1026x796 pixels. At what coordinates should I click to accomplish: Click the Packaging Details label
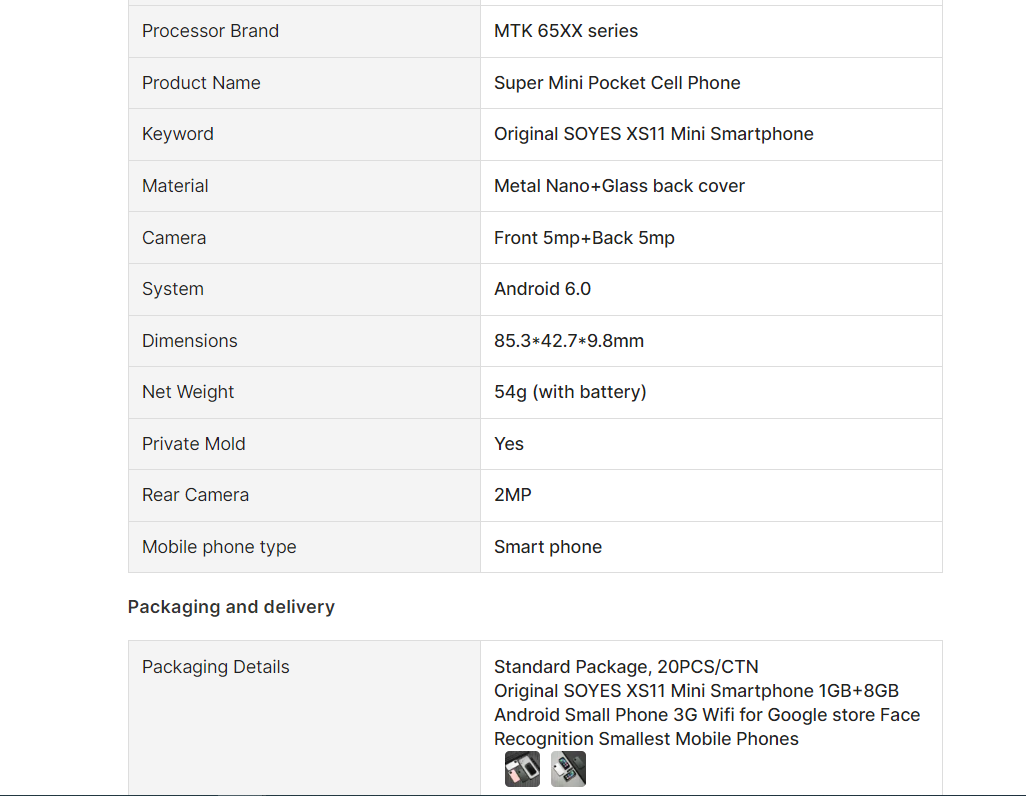pos(216,666)
